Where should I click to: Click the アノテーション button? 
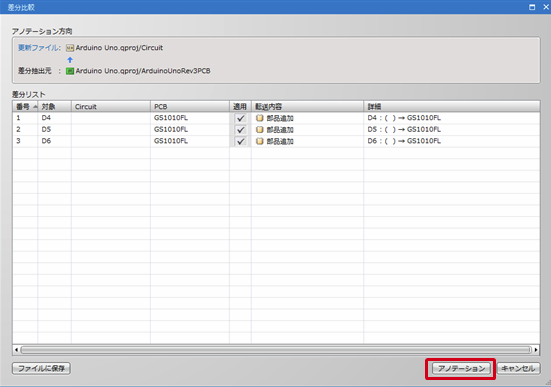(x=461, y=369)
